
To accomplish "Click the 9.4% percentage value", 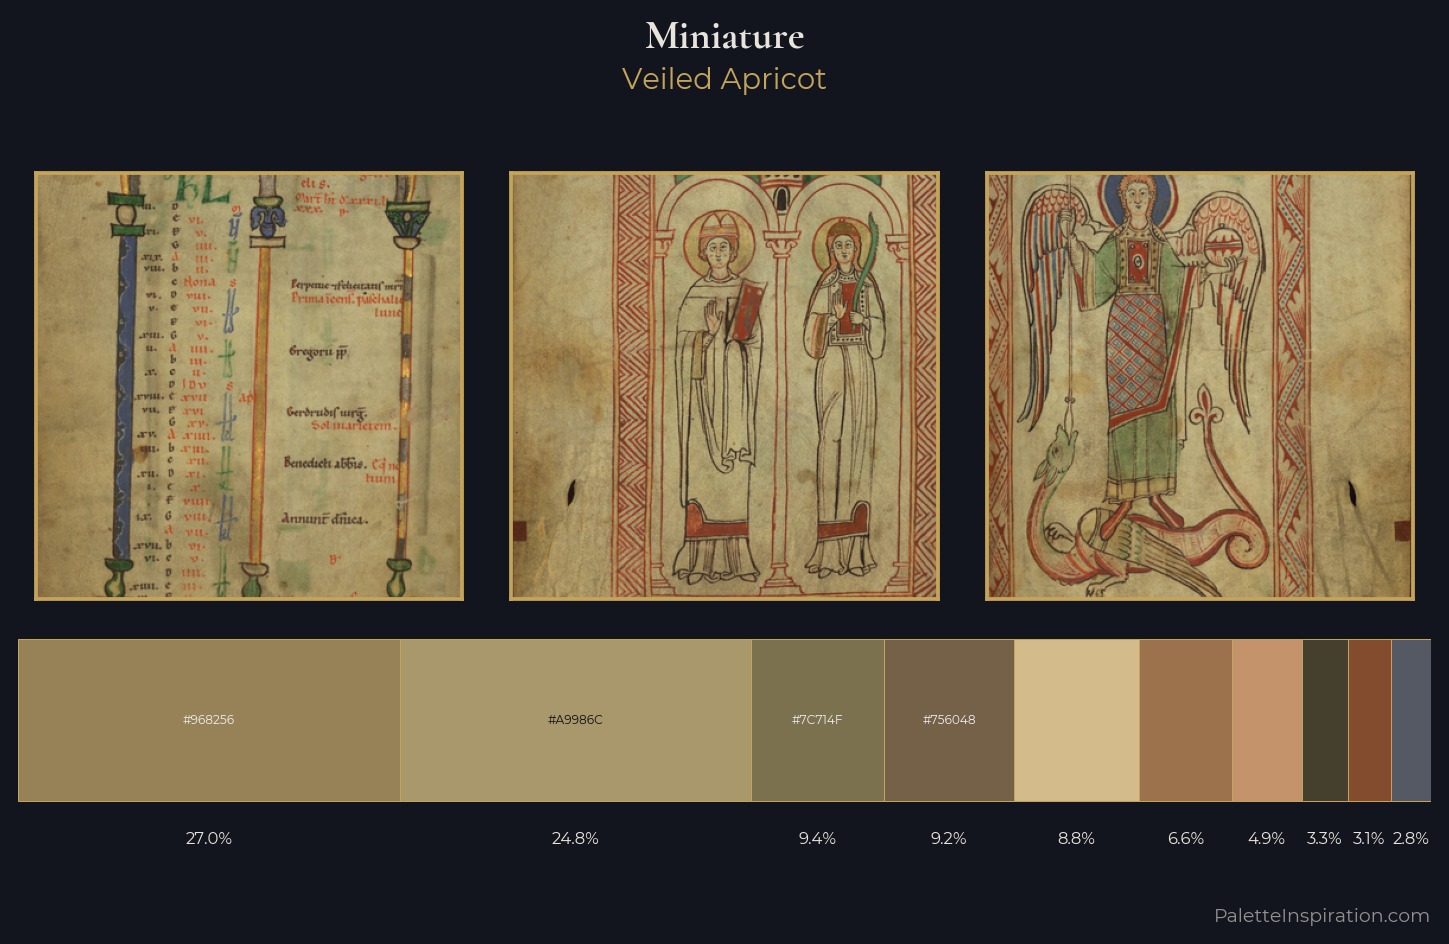I will click(817, 838).
